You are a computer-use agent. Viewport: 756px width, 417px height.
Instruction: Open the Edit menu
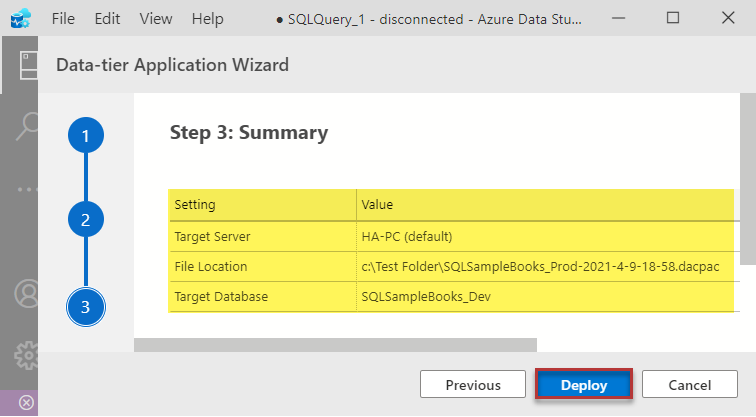coord(107,19)
